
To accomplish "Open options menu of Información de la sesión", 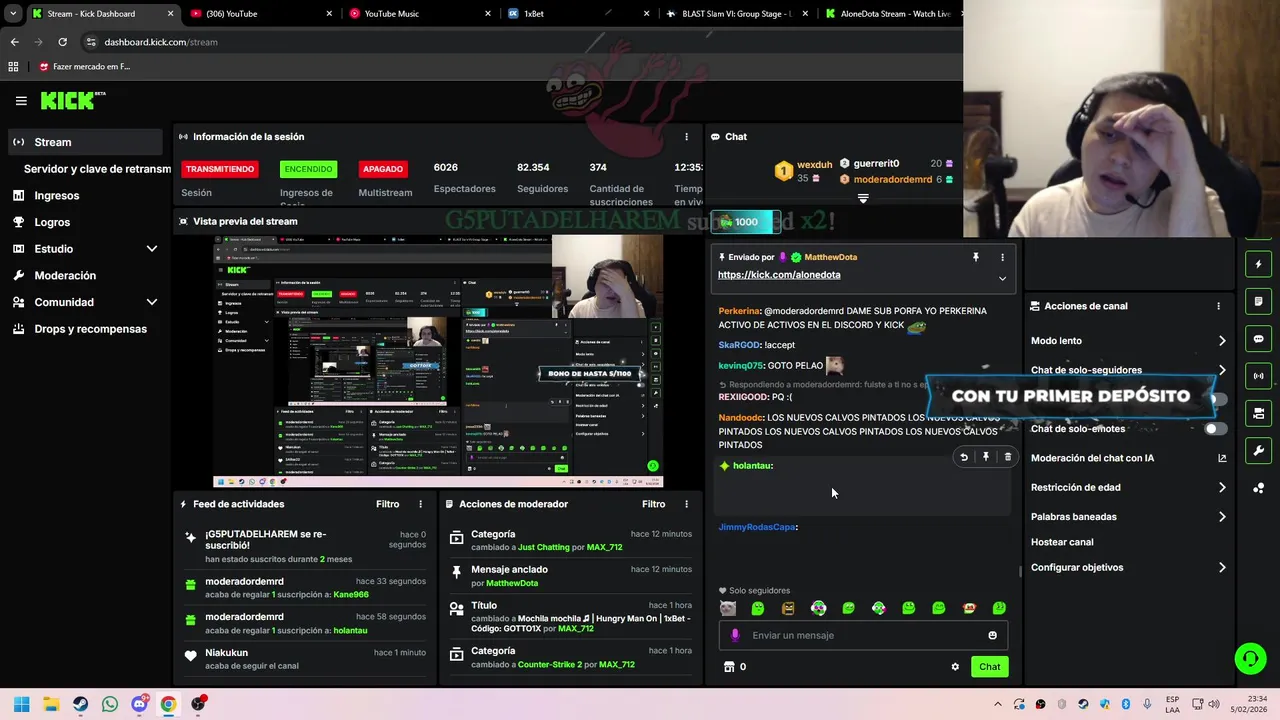I will coord(686,137).
